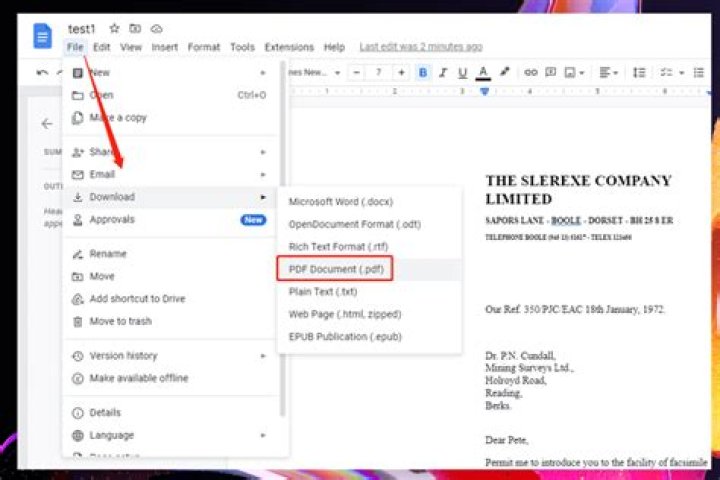Open the Insert menu
Image resolution: width=720 pixels, height=480 pixels.
pyautogui.click(x=164, y=47)
